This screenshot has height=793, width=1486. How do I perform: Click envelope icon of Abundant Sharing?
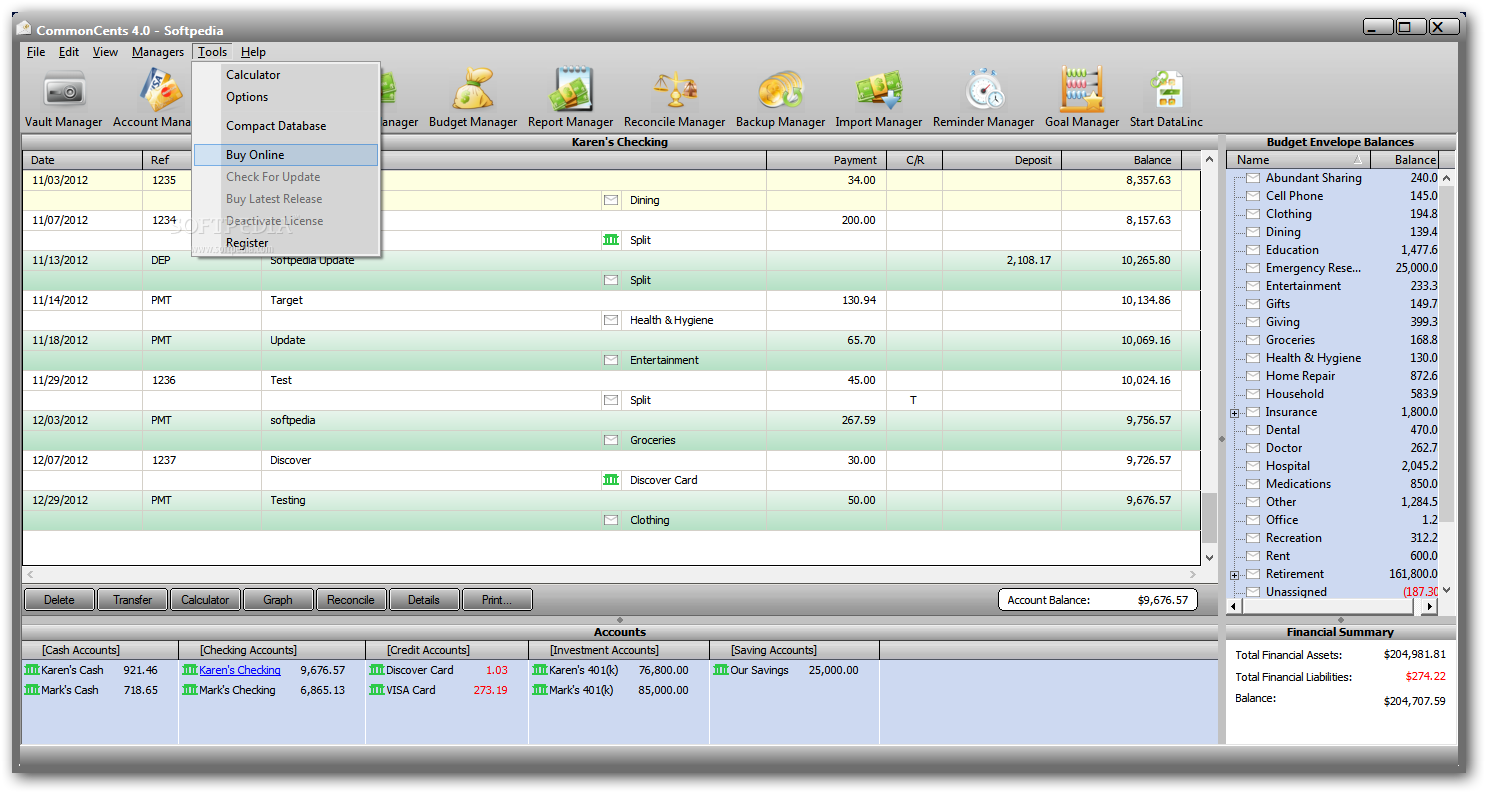1253,178
